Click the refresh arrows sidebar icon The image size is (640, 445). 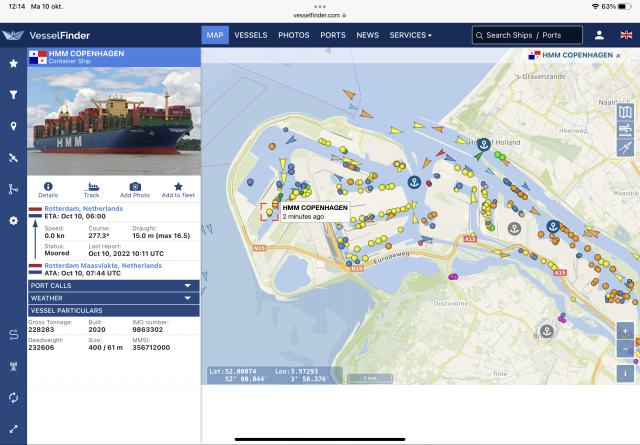13,397
